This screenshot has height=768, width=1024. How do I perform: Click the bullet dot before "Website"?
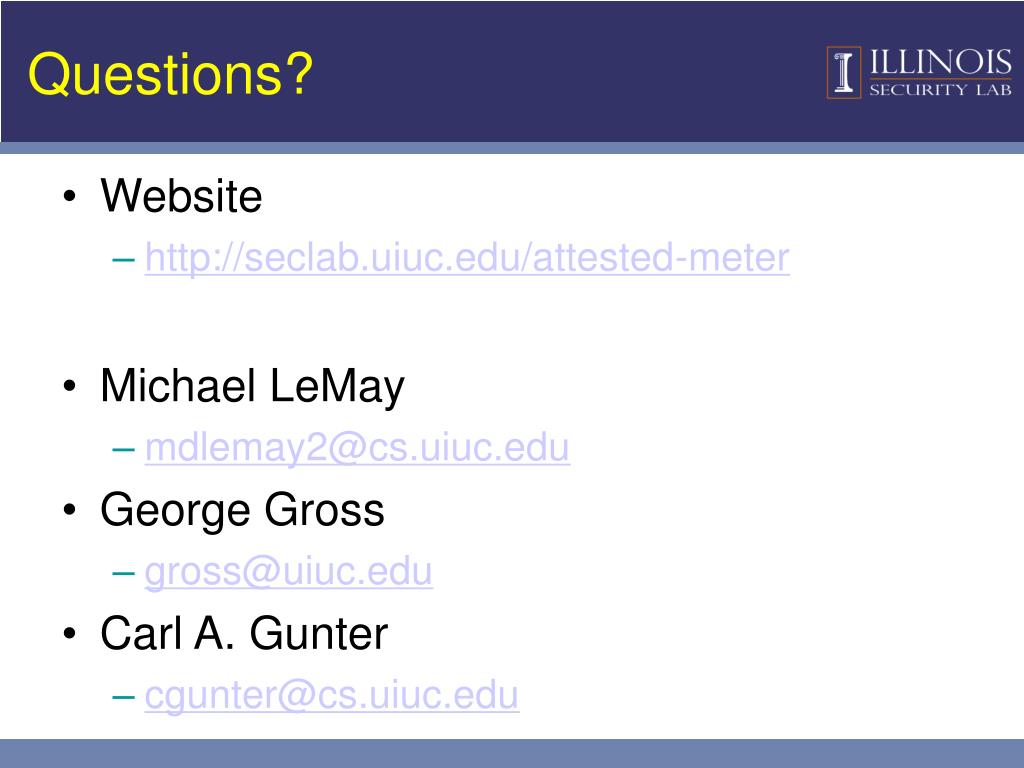pyautogui.click(x=70, y=196)
